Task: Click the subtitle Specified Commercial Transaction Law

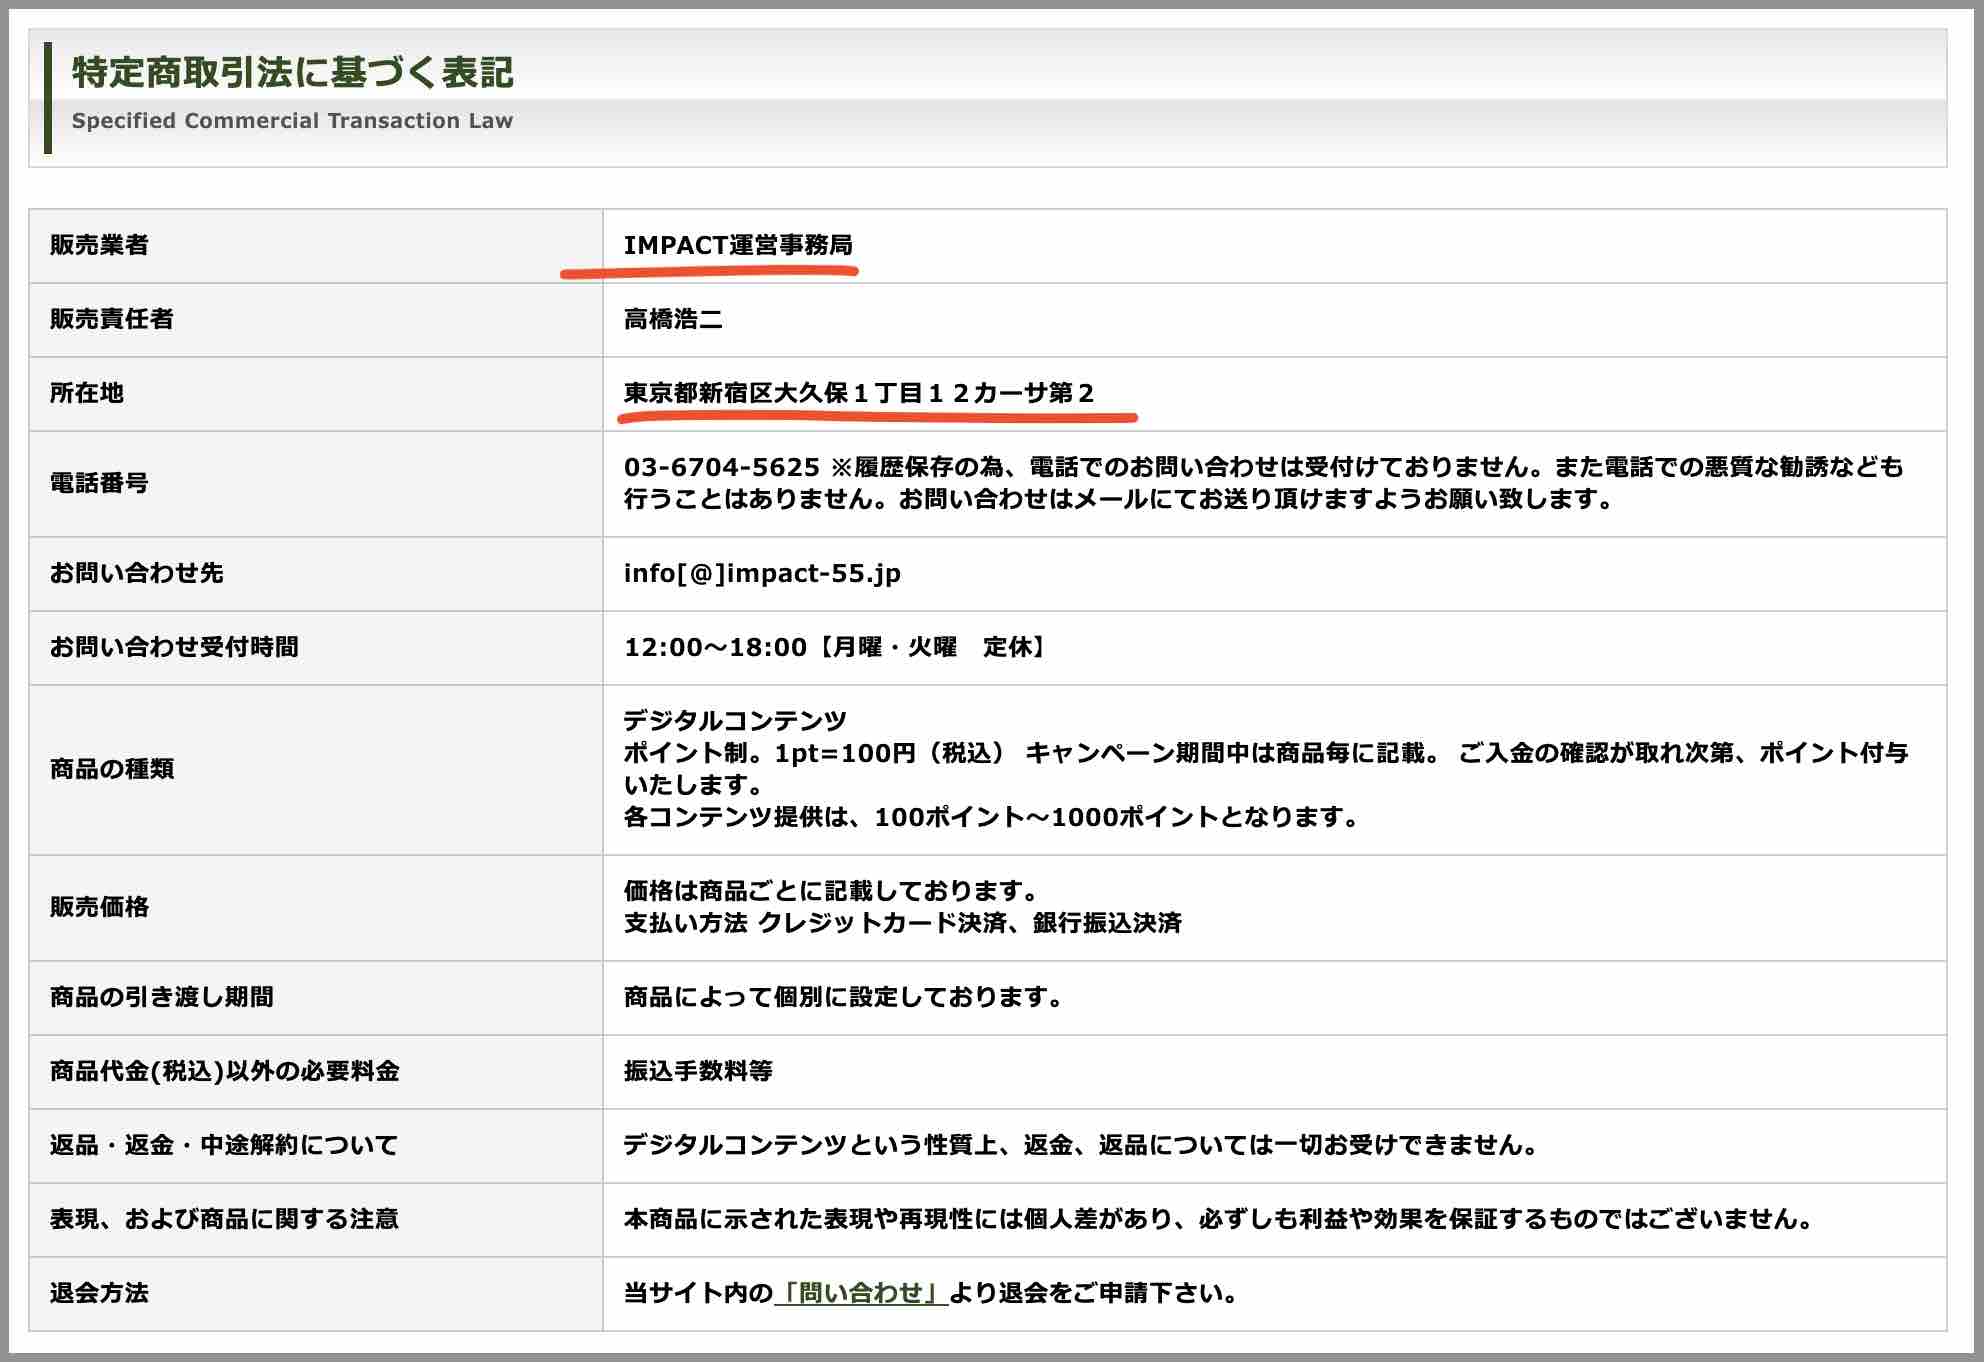Action: coord(291,120)
